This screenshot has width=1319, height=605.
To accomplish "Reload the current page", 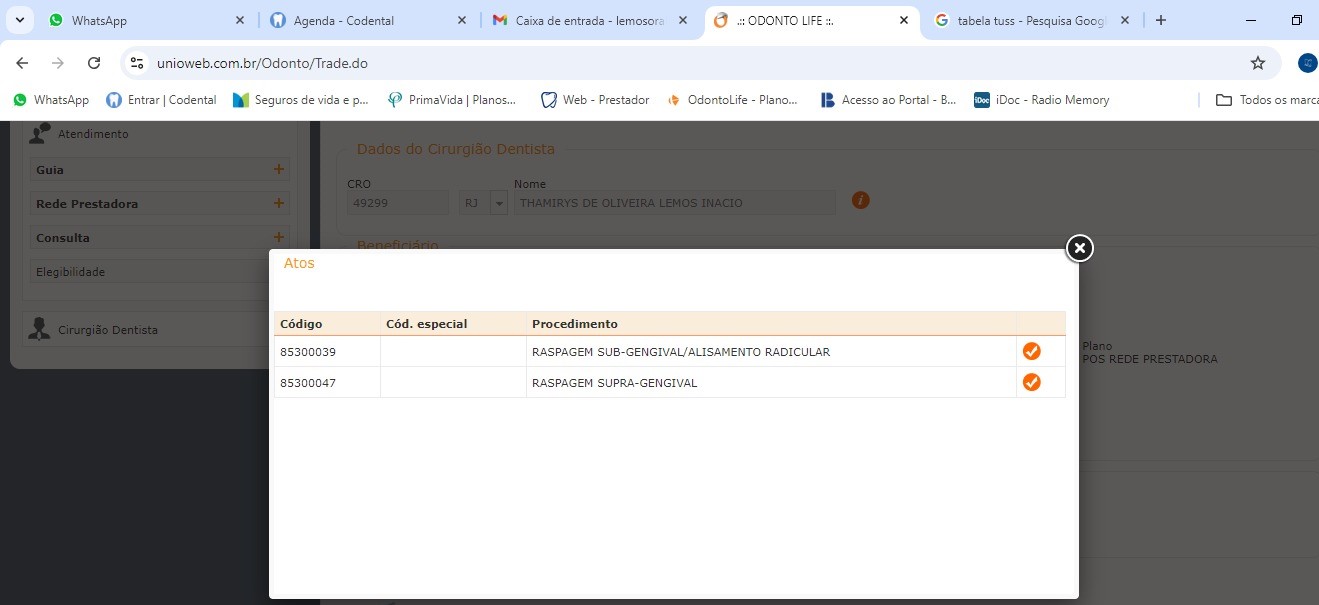I will [x=94, y=63].
